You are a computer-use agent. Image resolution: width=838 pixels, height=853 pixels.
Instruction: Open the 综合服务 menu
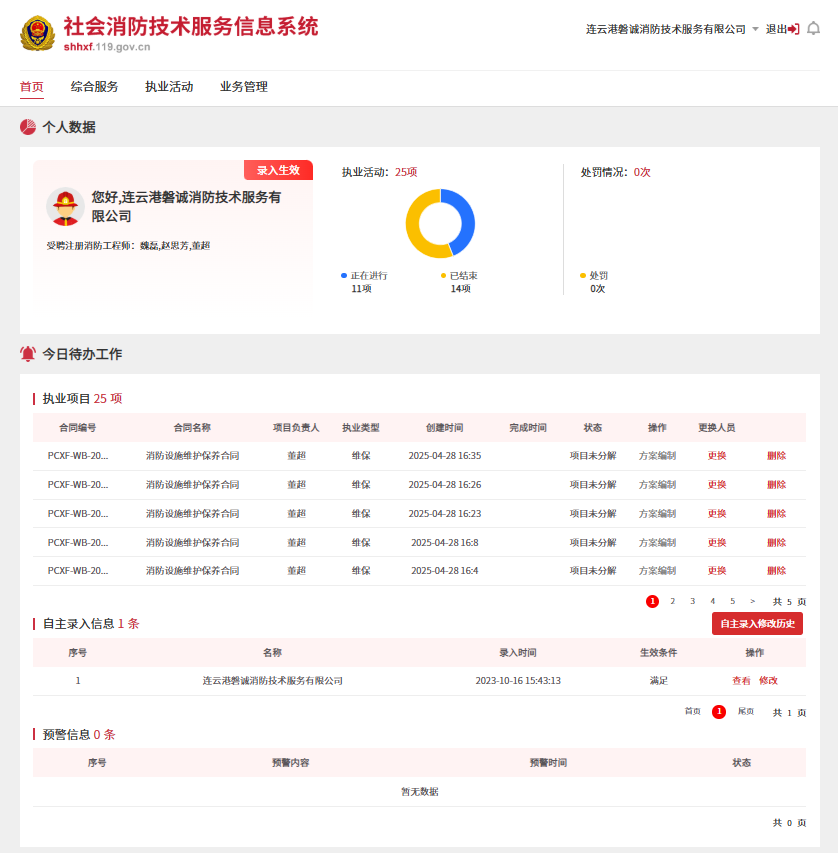click(x=94, y=87)
